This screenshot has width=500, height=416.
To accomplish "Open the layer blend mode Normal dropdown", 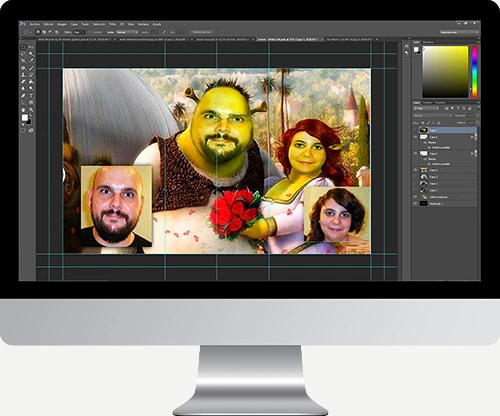I will (x=433, y=116).
